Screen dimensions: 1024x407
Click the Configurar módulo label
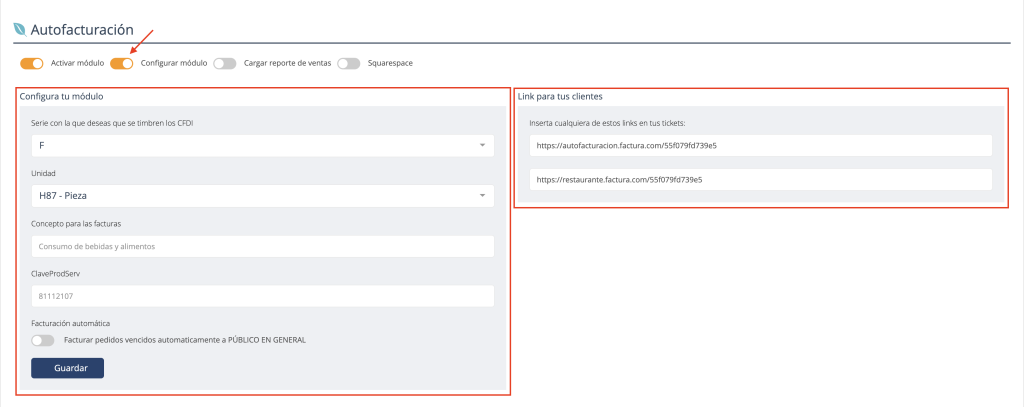[x=174, y=63]
